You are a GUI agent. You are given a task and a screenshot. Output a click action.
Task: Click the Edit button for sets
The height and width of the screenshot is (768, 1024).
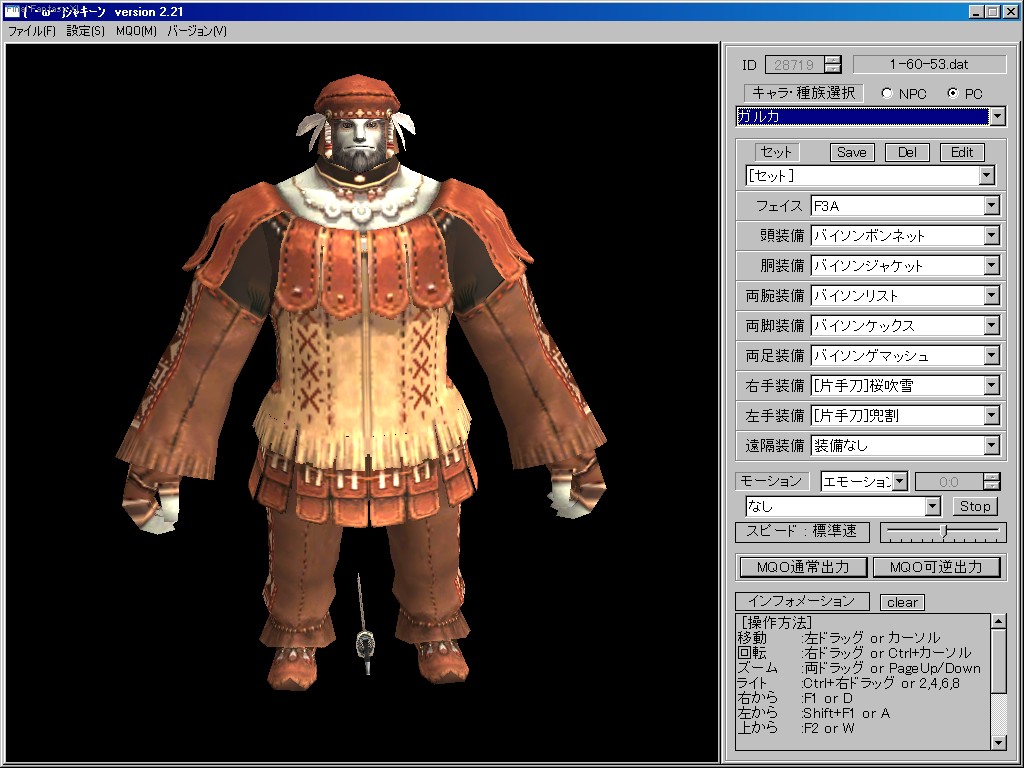coord(962,152)
